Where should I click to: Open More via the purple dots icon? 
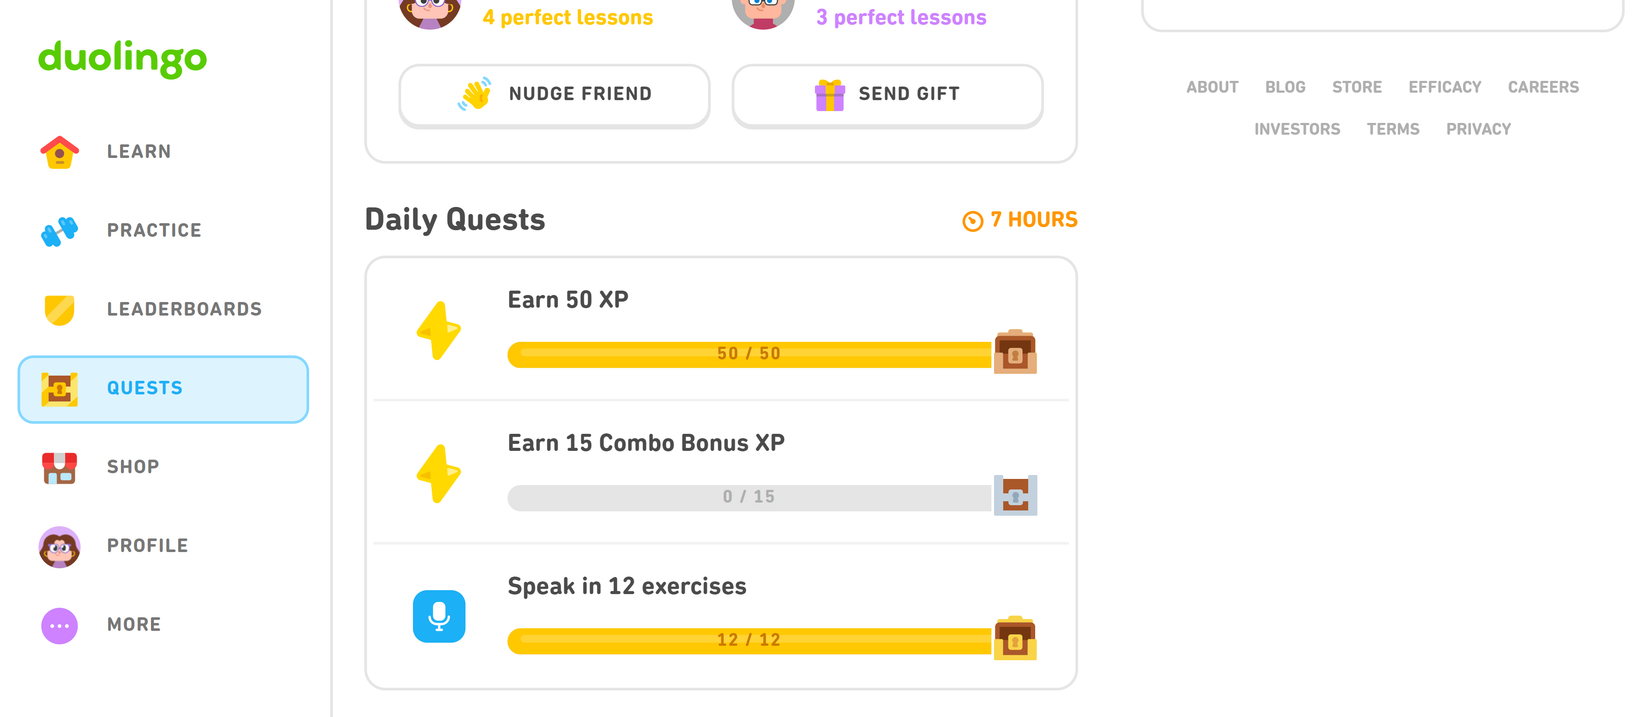[x=59, y=624]
